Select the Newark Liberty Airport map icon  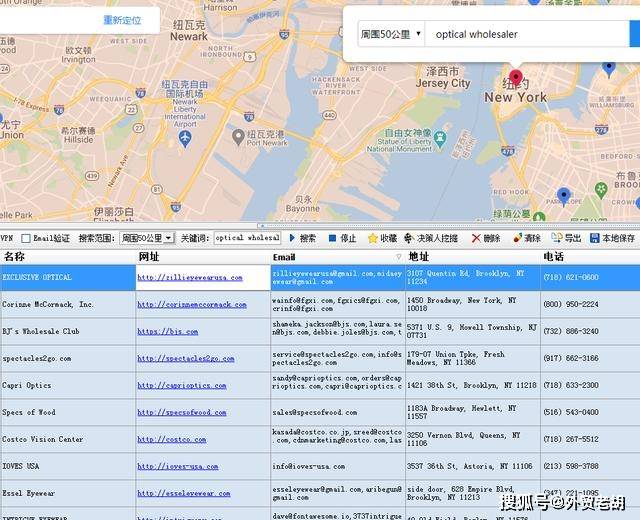click(x=185, y=139)
